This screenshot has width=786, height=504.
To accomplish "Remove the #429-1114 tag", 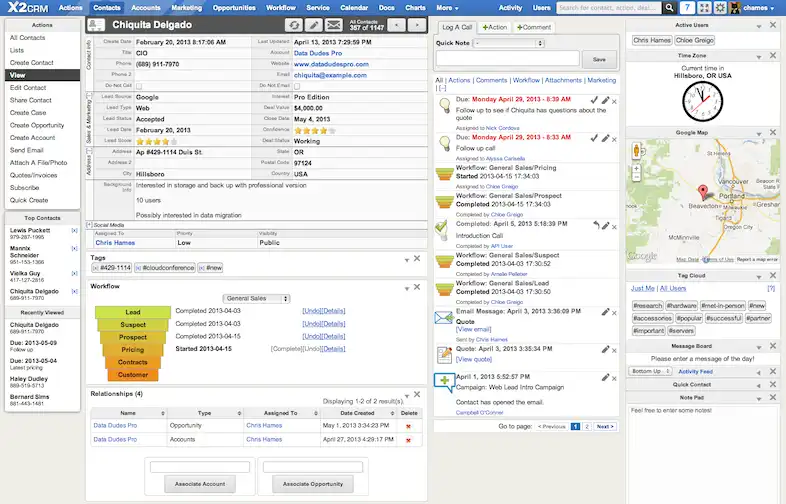I will (x=95, y=268).
